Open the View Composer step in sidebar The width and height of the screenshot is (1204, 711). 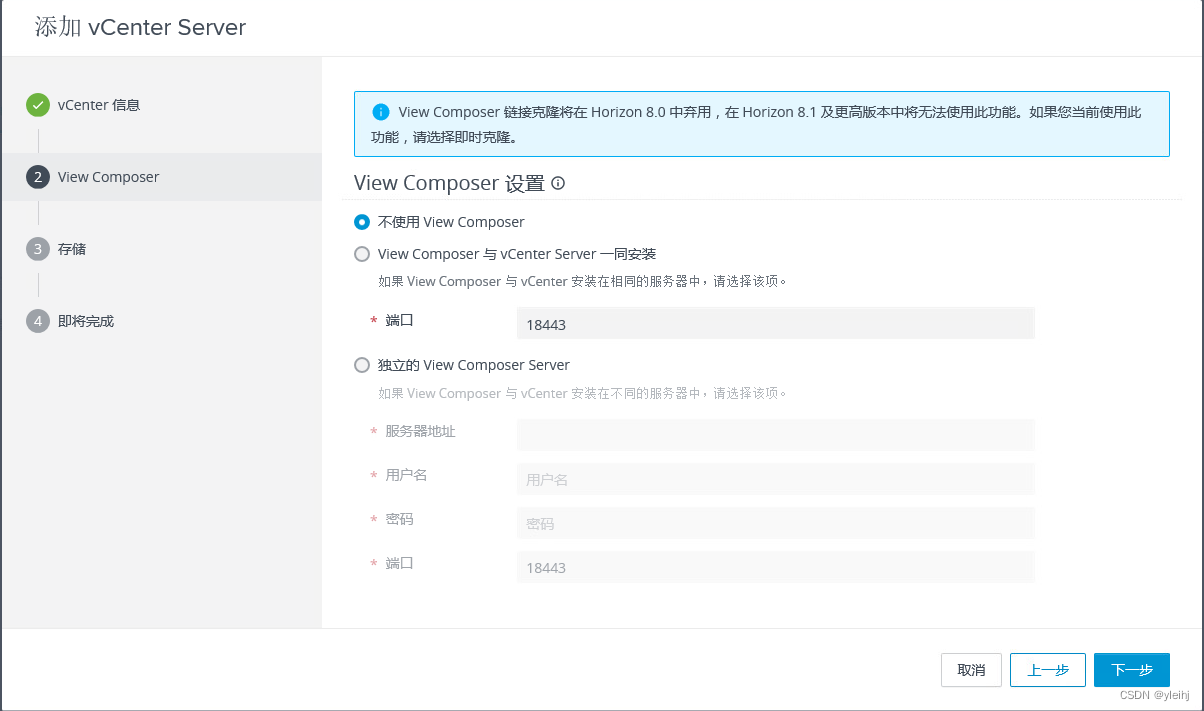pyautogui.click(x=162, y=177)
